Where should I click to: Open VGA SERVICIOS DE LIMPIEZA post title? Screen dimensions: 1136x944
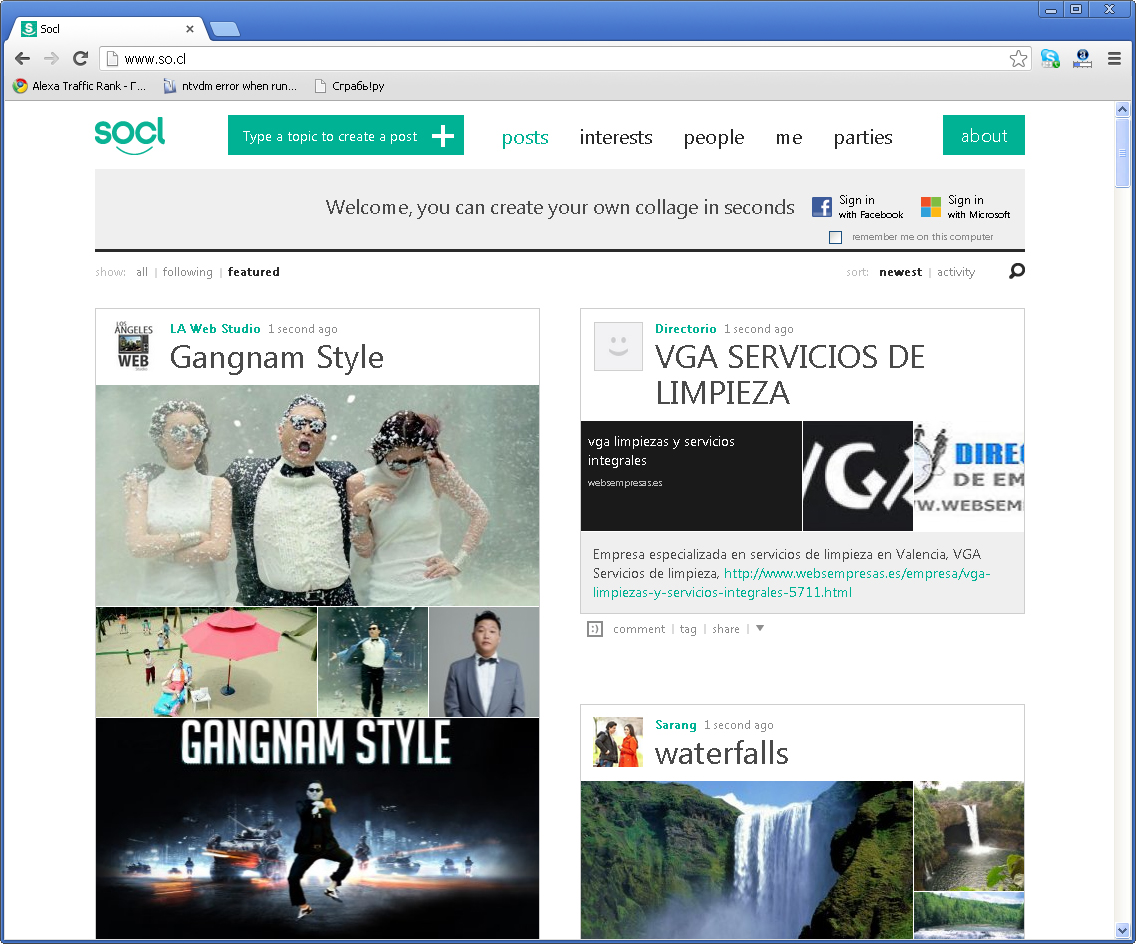point(790,375)
